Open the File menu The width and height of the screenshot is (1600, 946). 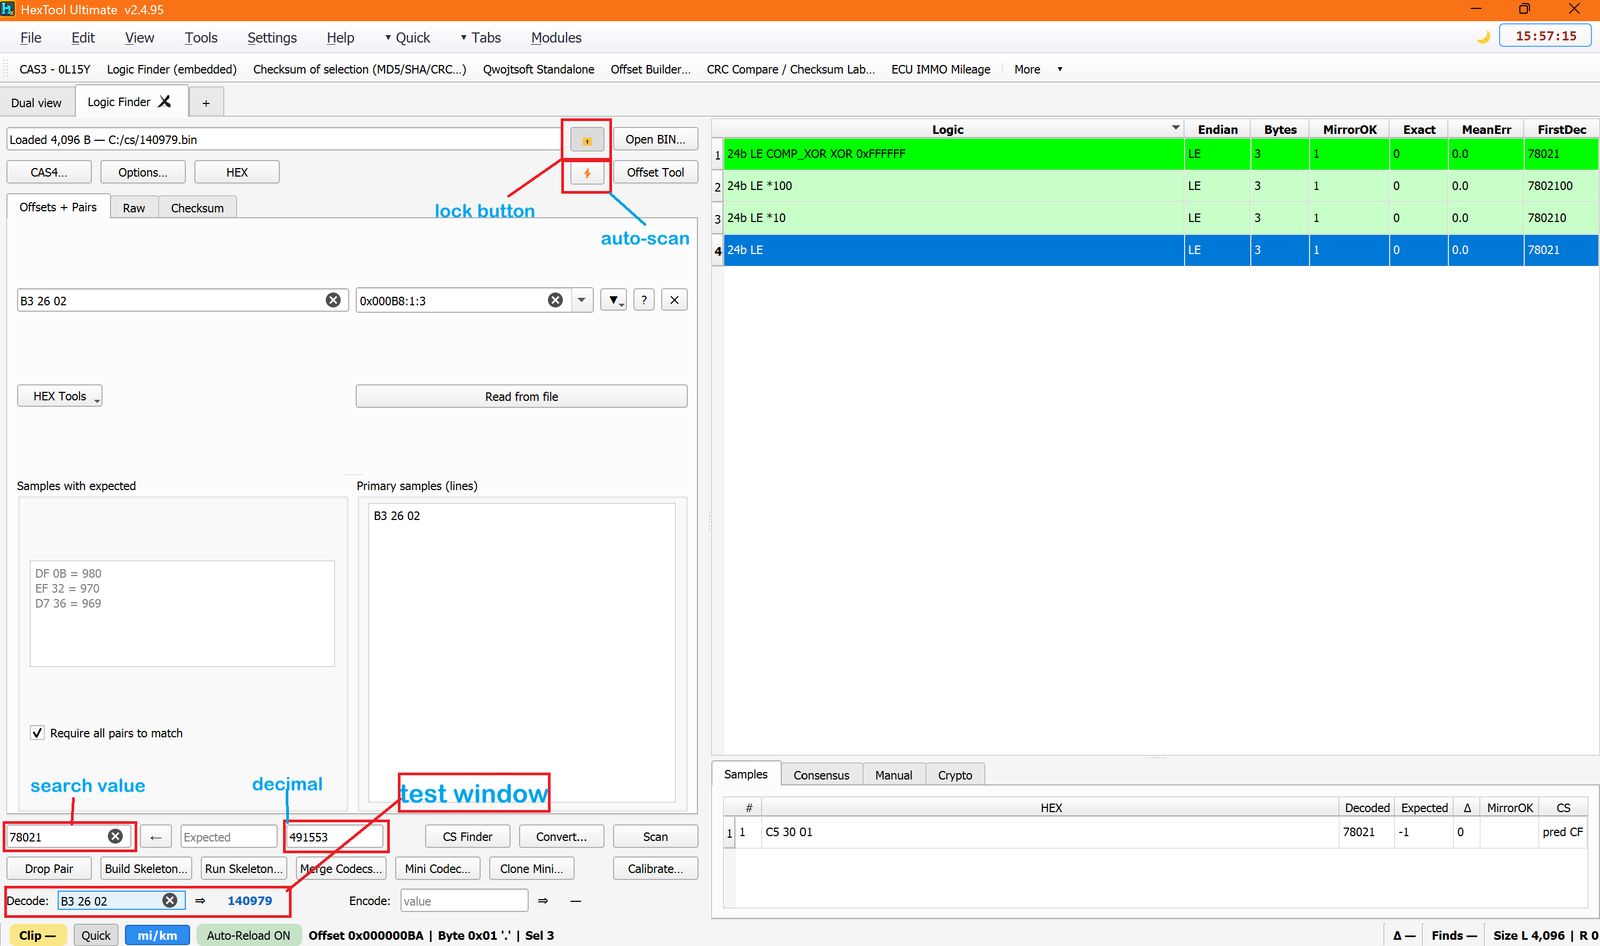[x=31, y=38]
